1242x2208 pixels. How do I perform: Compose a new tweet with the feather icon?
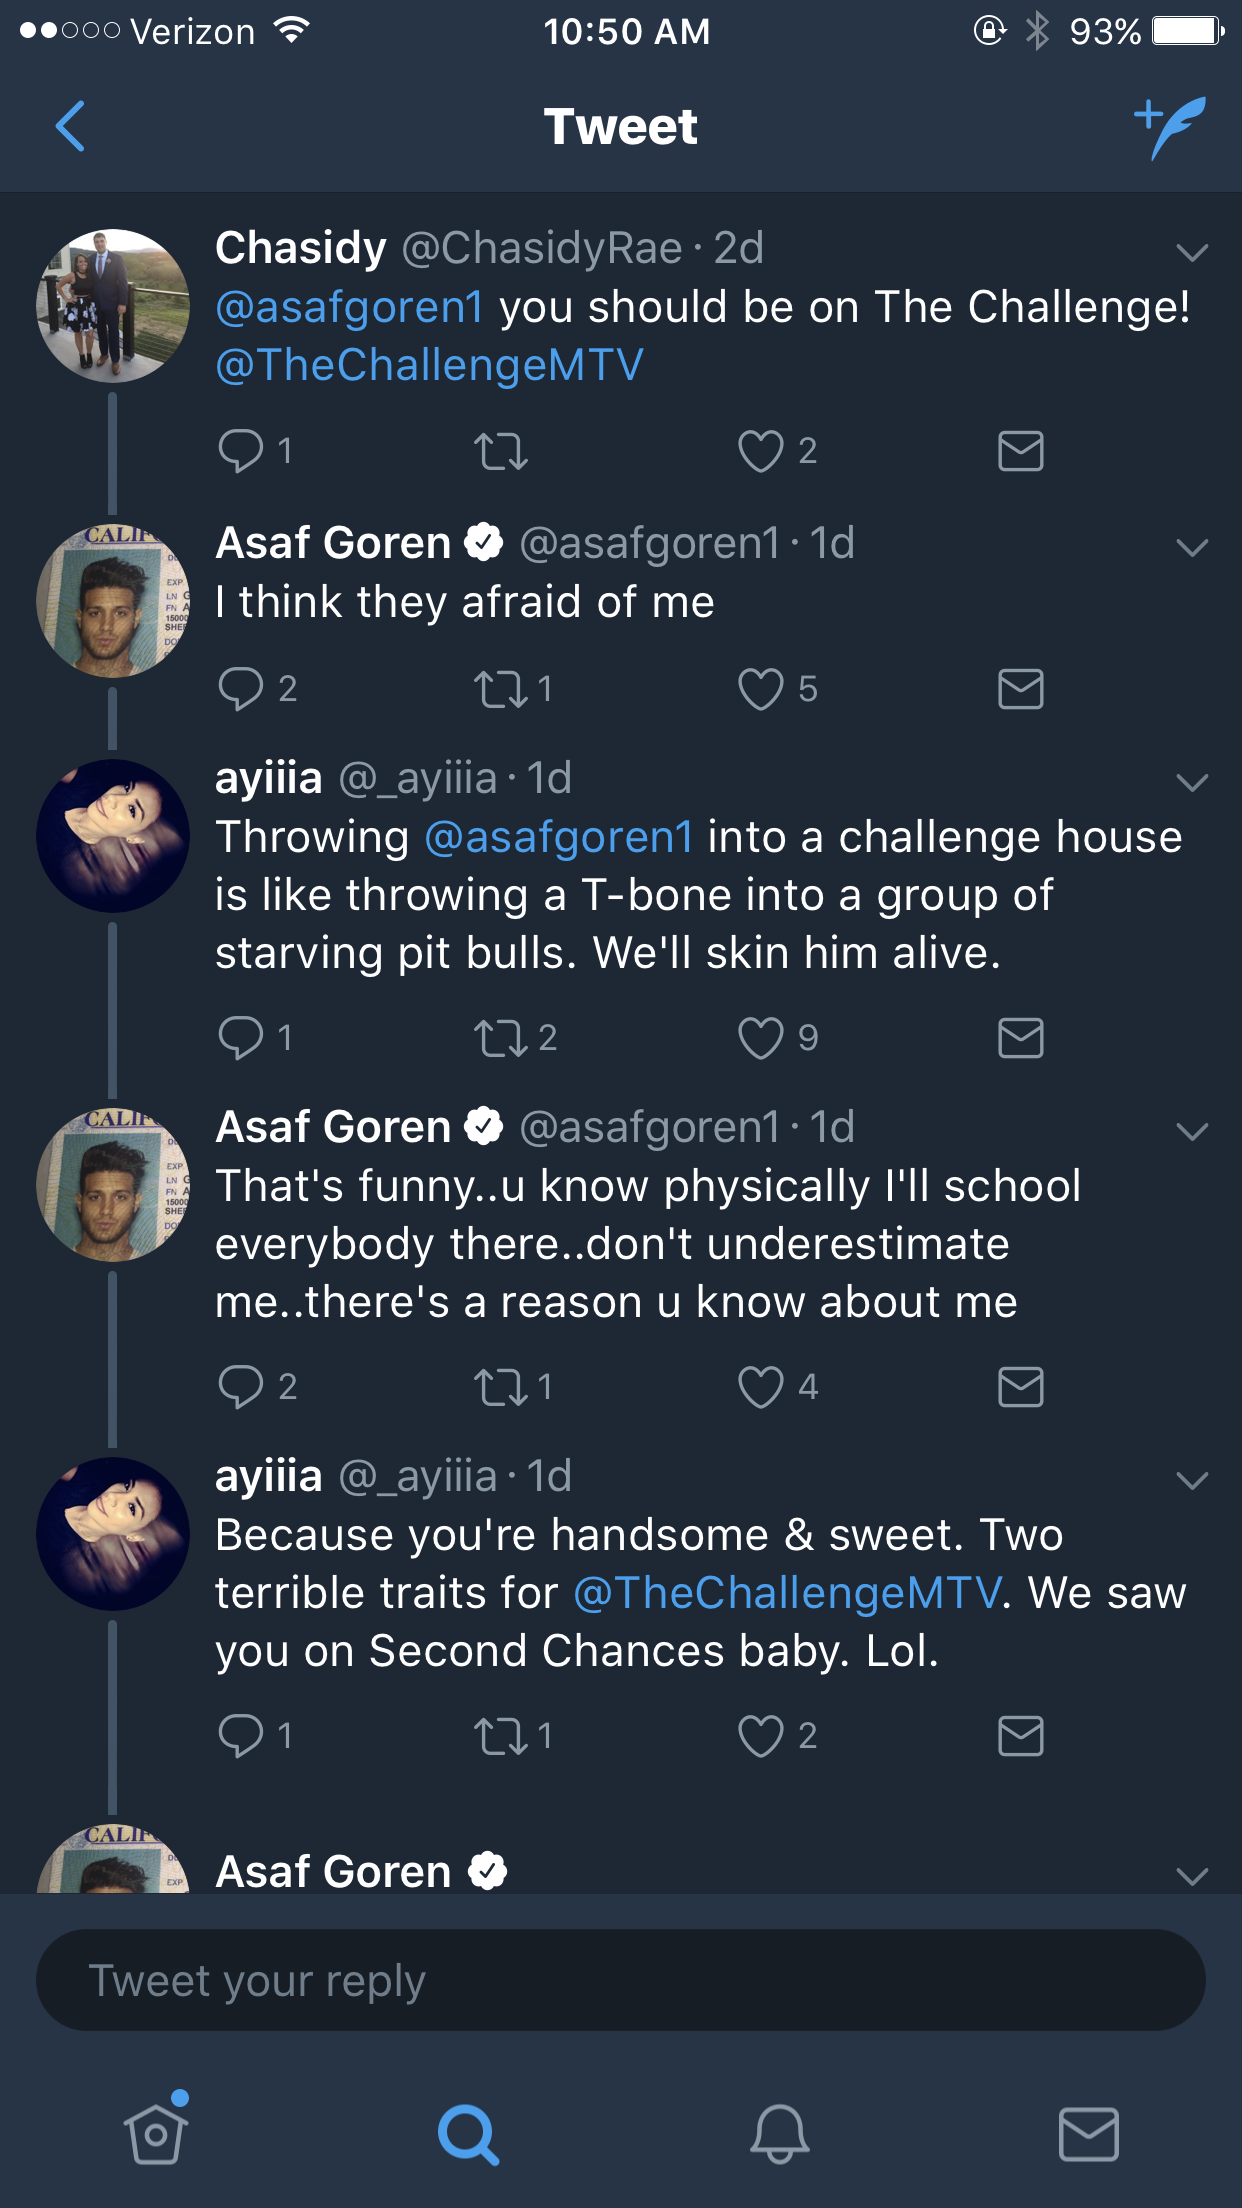[1170, 128]
